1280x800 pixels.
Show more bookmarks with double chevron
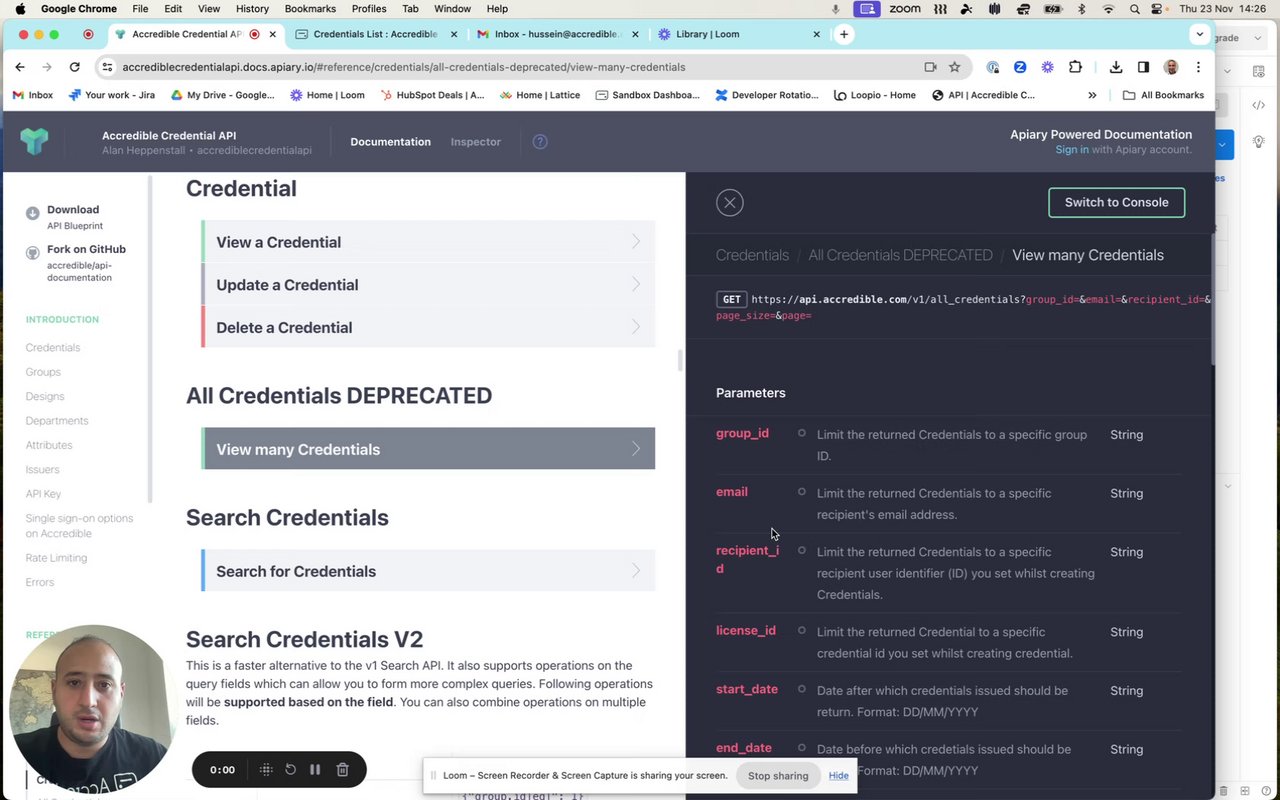coord(1092,95)
